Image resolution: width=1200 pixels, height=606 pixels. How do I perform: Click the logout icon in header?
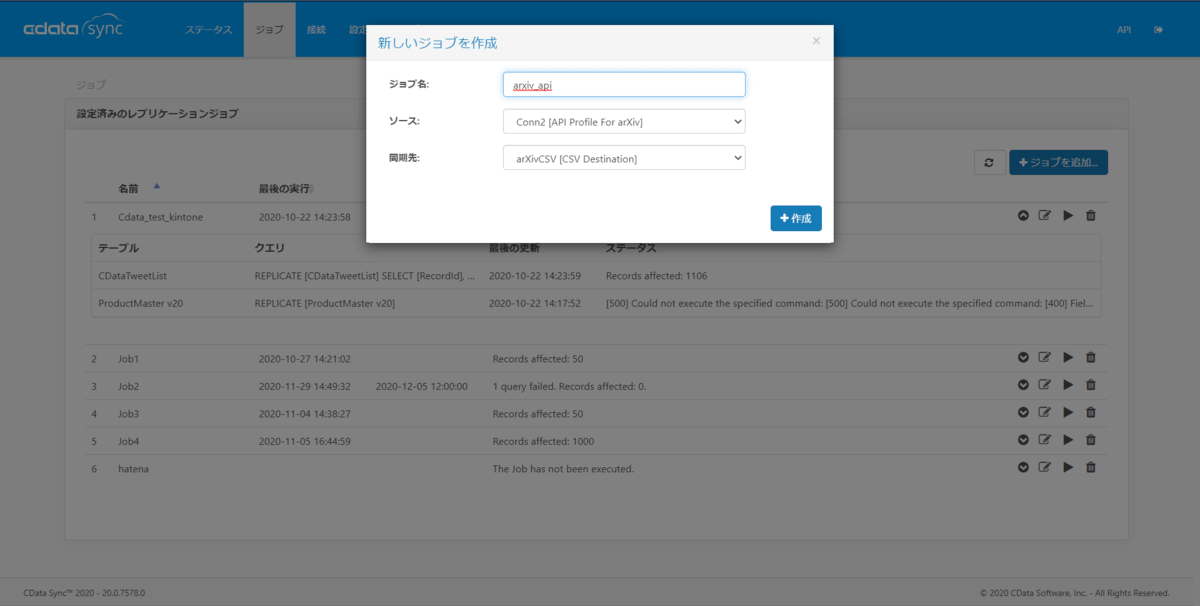click(x=1159, y=30)
